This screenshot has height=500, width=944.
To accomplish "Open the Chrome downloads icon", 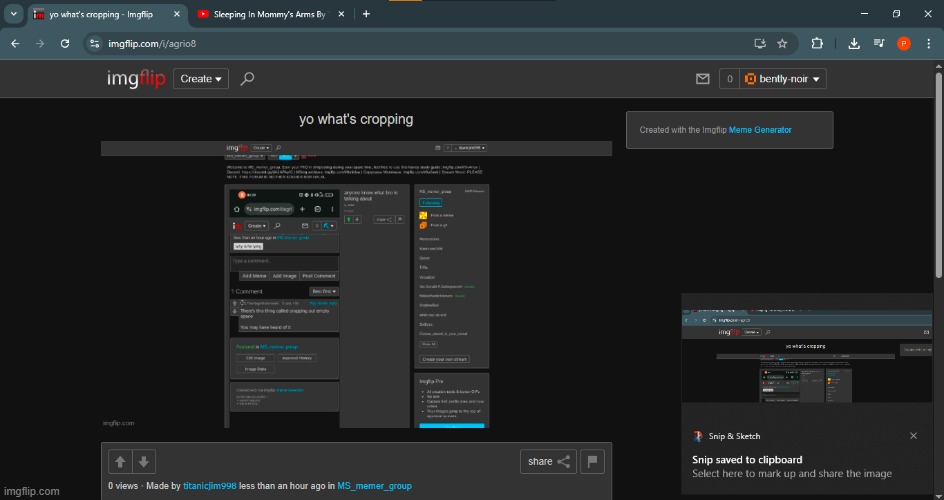I will tap(854, 43).
